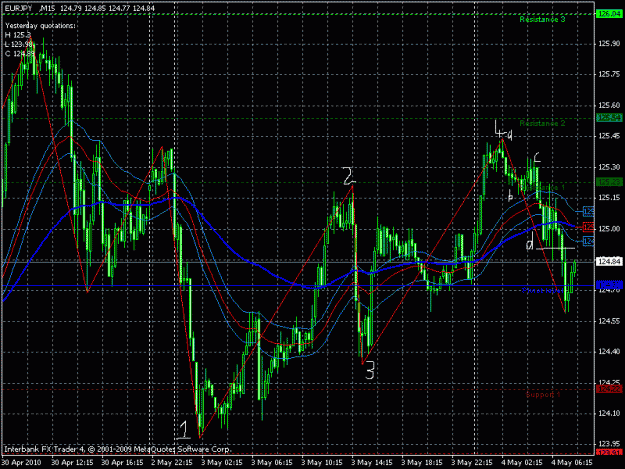Click the '30 Apr 2010' time label

tap(22, 463)
